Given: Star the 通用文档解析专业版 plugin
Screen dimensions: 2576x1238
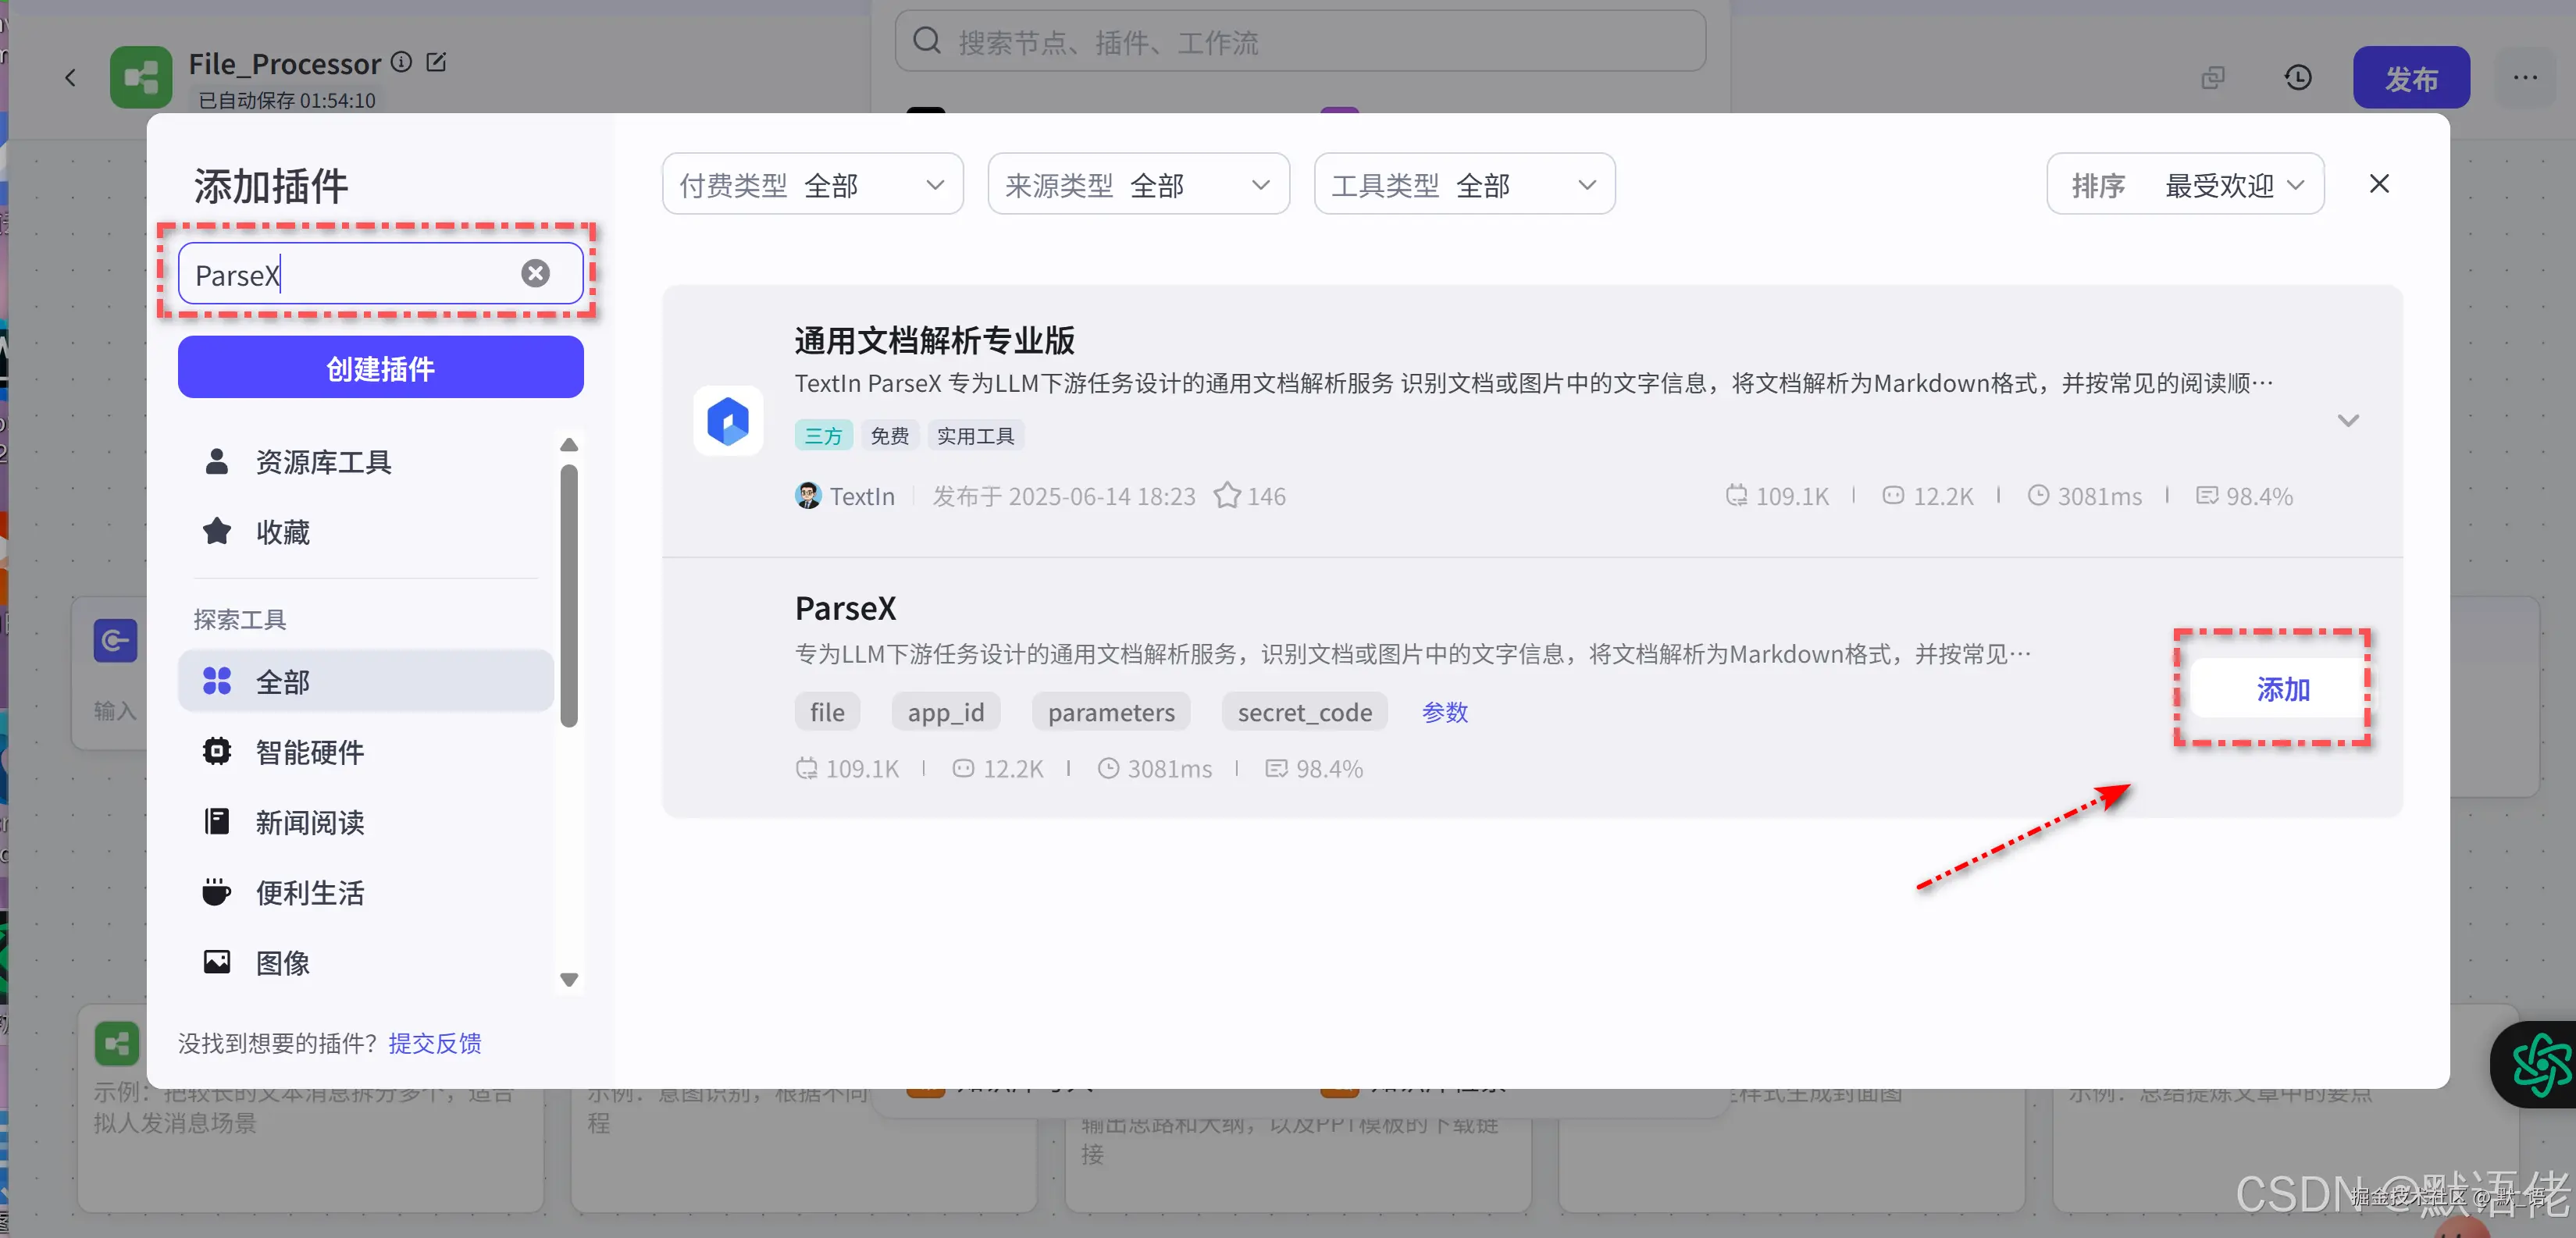Looking at the screenshot, I should (x=1227, y=495).
